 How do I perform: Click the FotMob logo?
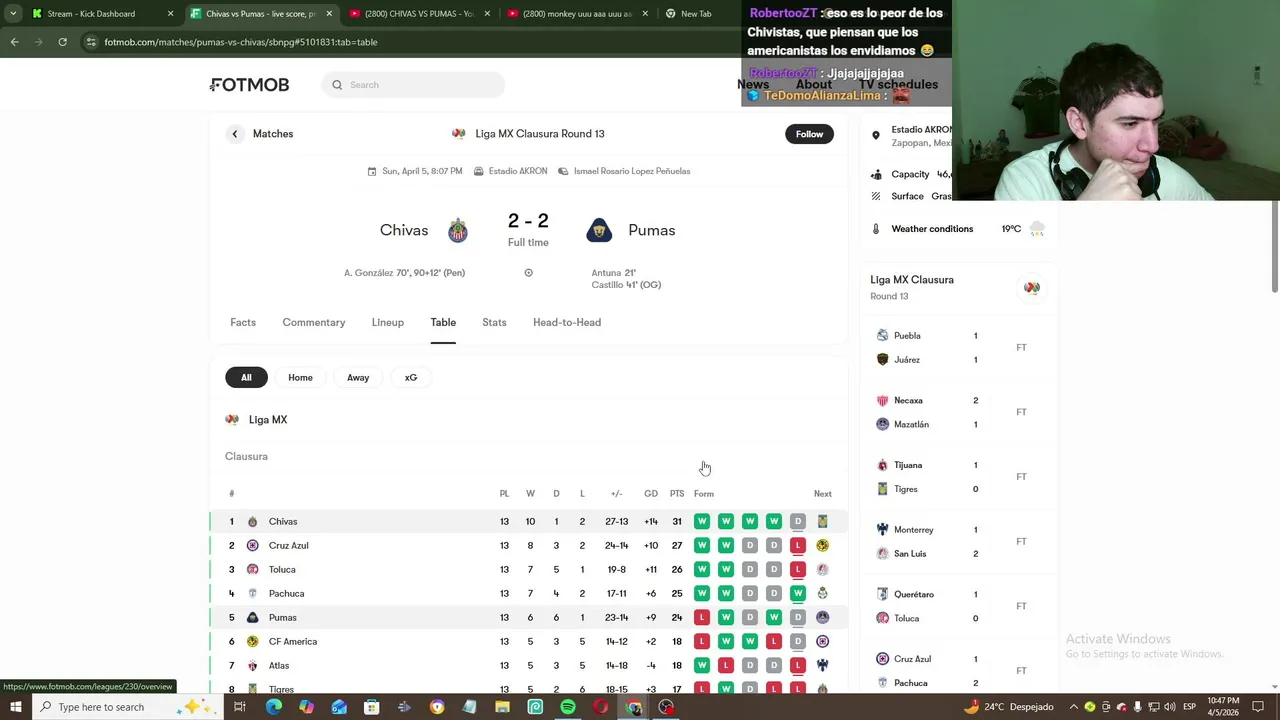point(250,85)
